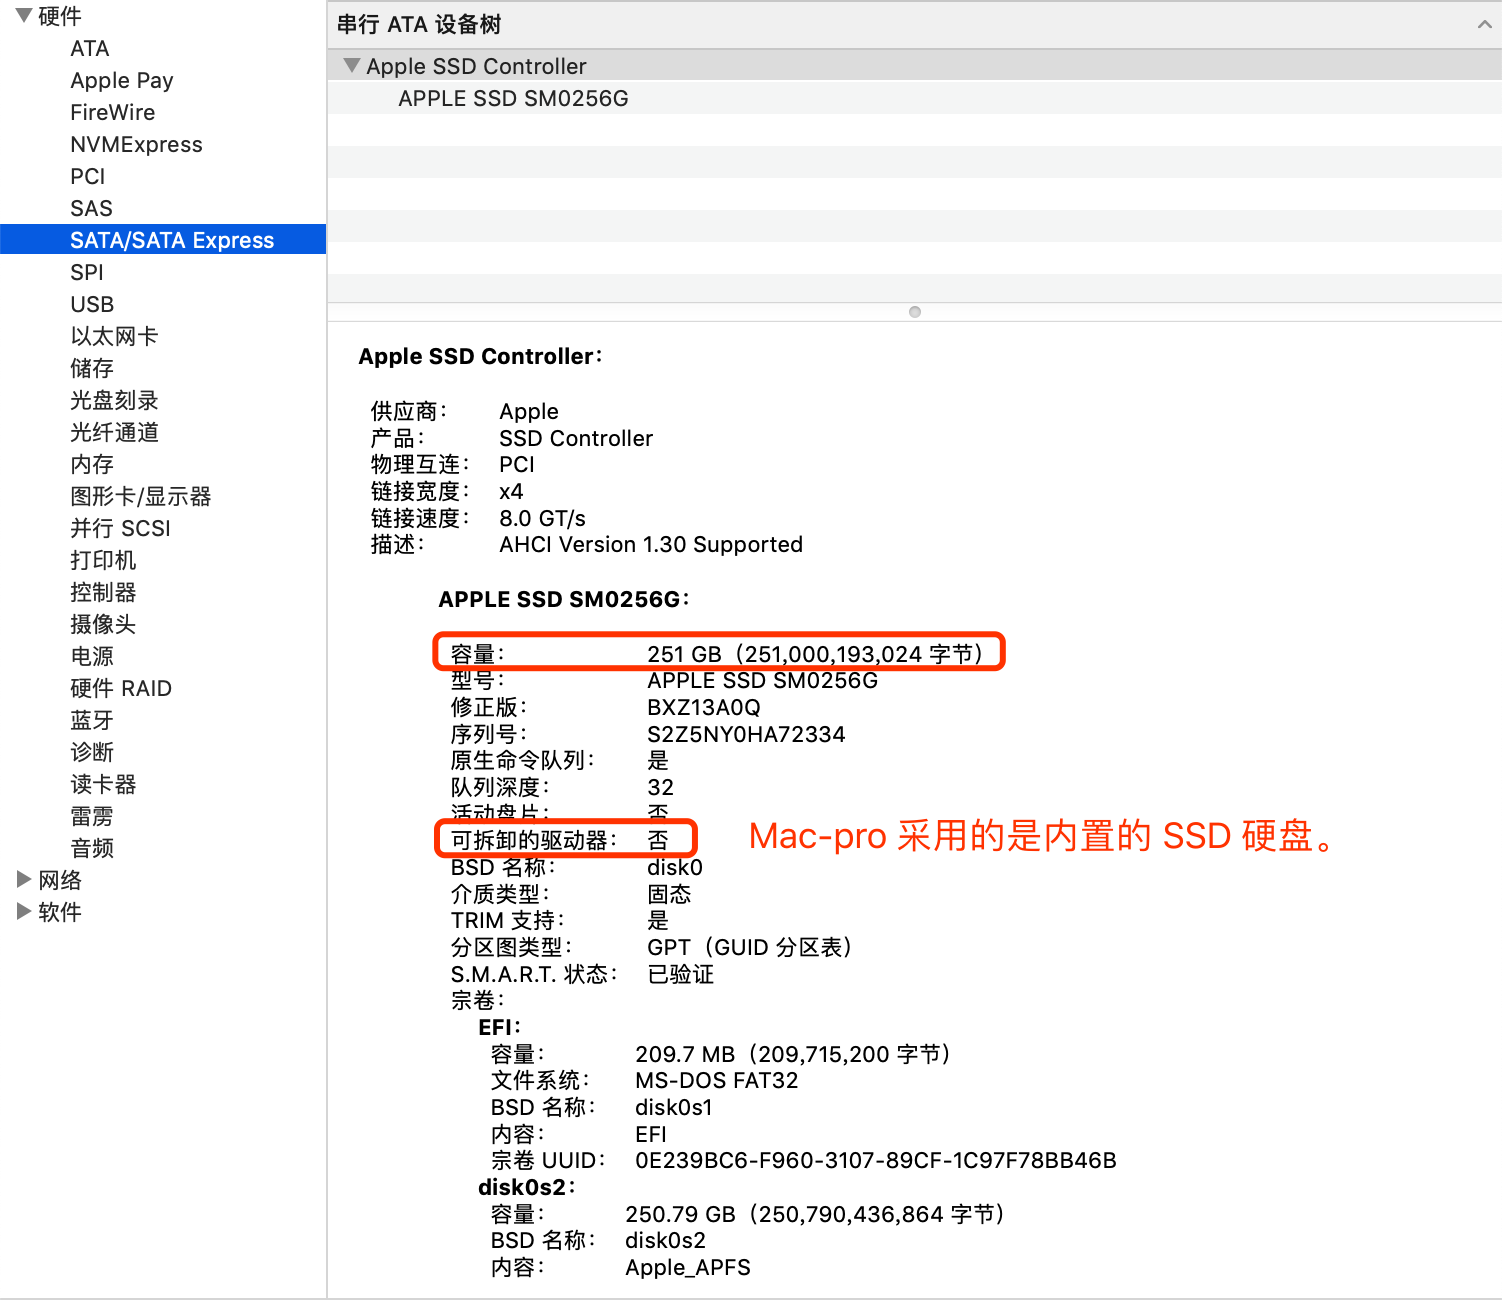Click the serial number S2Z5NY0HA72334
Viewport: 1502px width, 1300px height.
point(746,734)
